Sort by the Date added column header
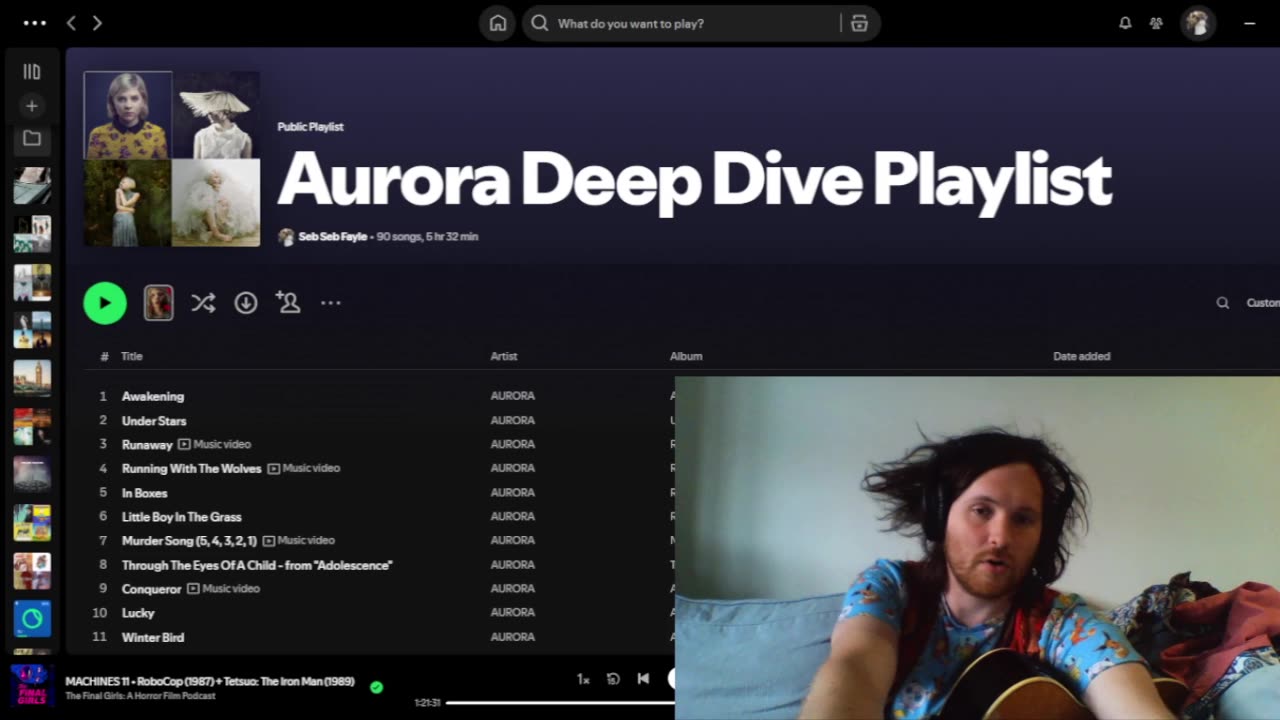Image resolution: width=1280 pixels, height=720 pixels. click(x=1081, y=356)
